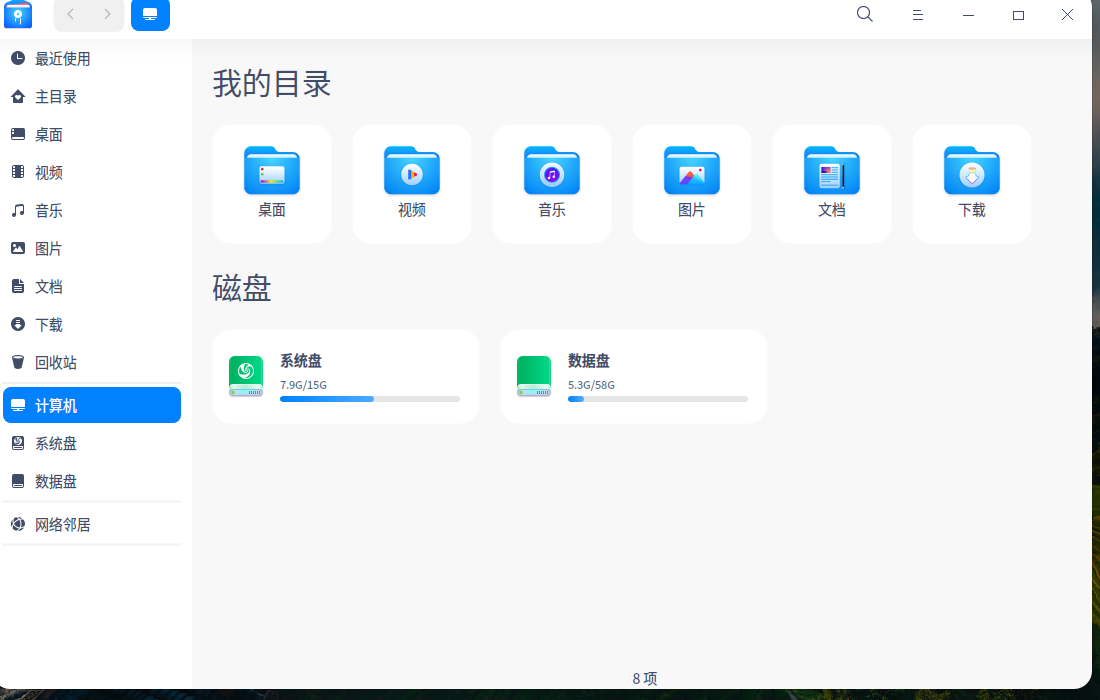Open the 下载 folder icon
The height and width of the screenshot is (700, 1100).
971,170
